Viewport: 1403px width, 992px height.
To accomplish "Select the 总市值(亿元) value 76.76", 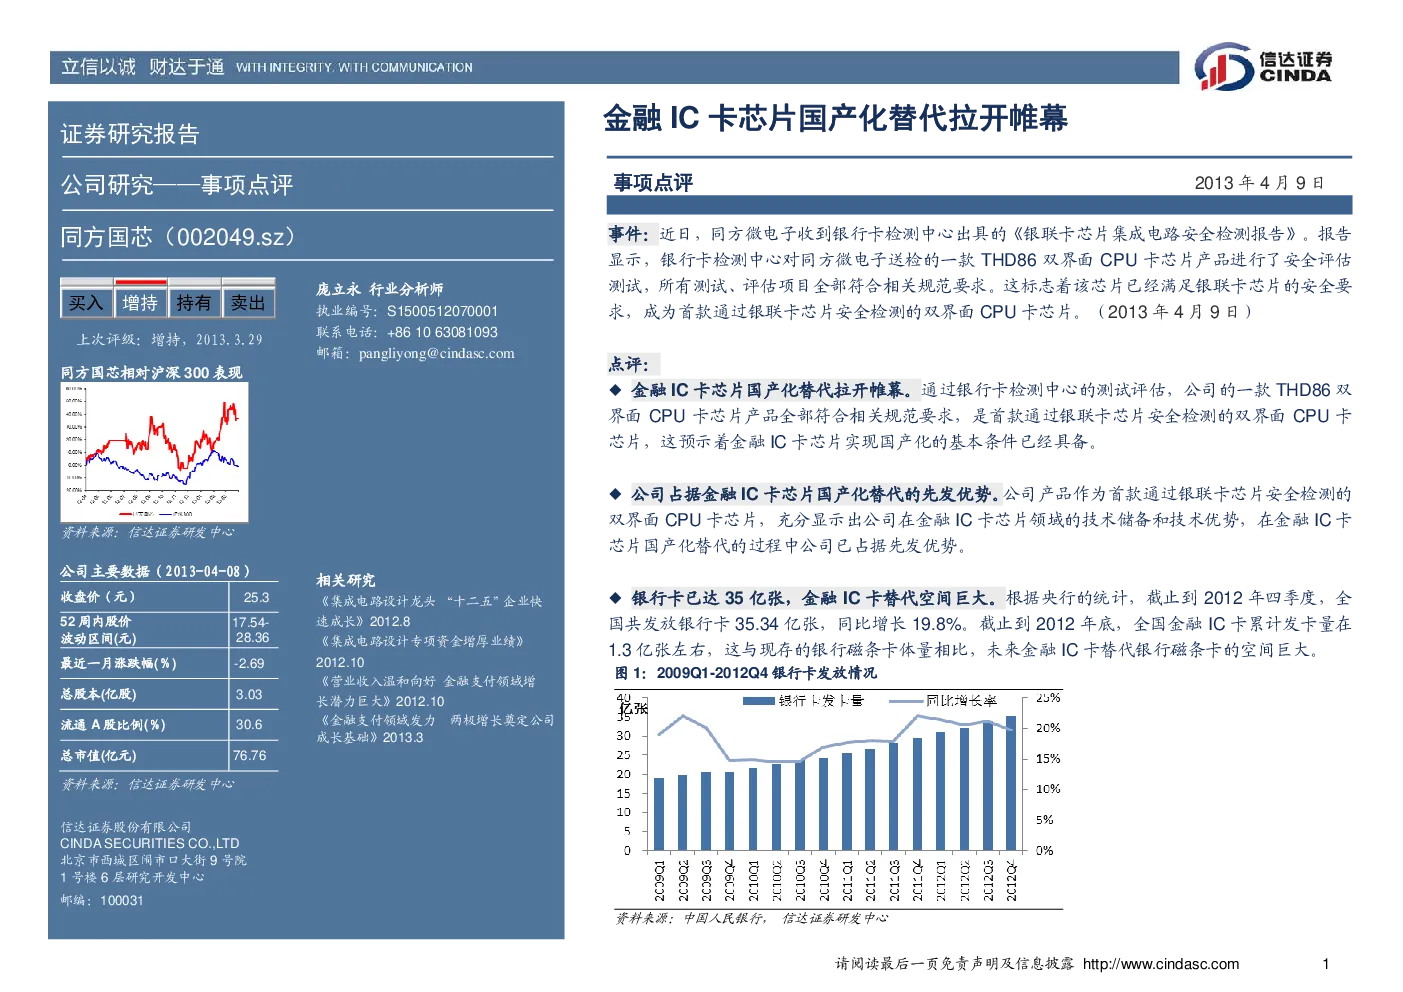I will point(250,755).
